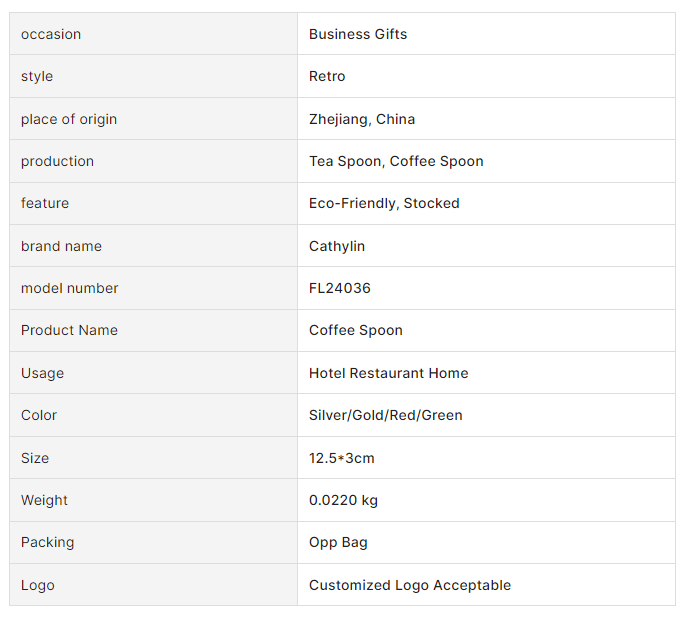This screenshot has width=688, height=620.
Task: Click "Customized Logo Acceptable" text
Action: coord(410,585)
